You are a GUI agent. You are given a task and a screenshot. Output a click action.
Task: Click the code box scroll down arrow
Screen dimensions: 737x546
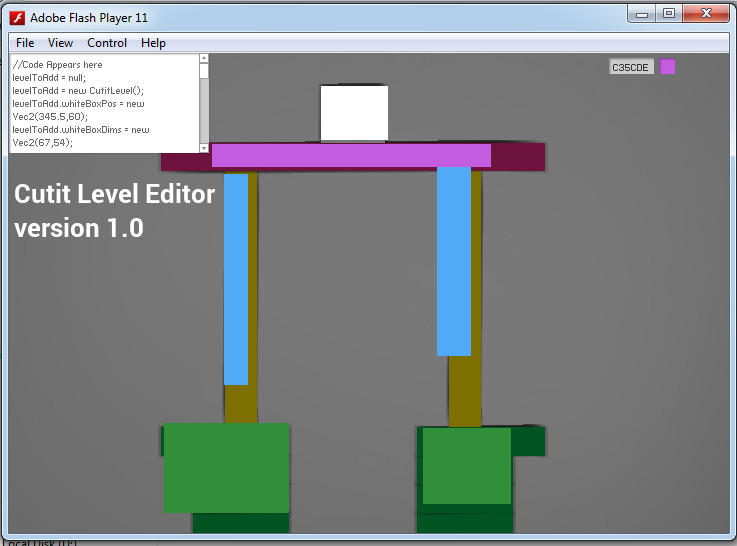pos(204,147)
